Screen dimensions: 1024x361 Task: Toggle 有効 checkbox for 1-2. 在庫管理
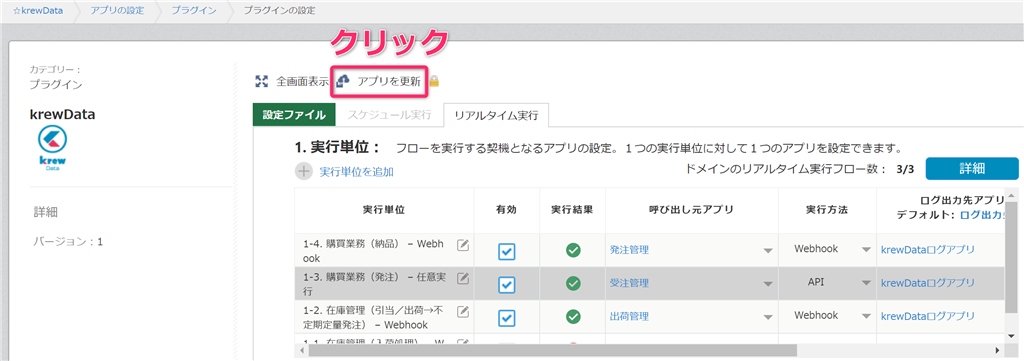(507, 318)
